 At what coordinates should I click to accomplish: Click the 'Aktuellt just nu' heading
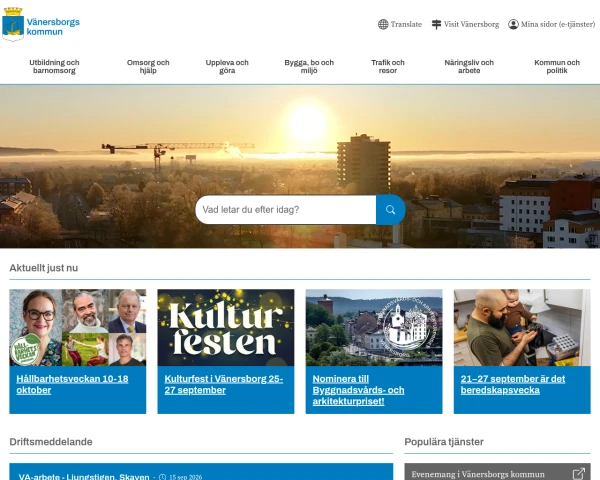click(44, 268)
